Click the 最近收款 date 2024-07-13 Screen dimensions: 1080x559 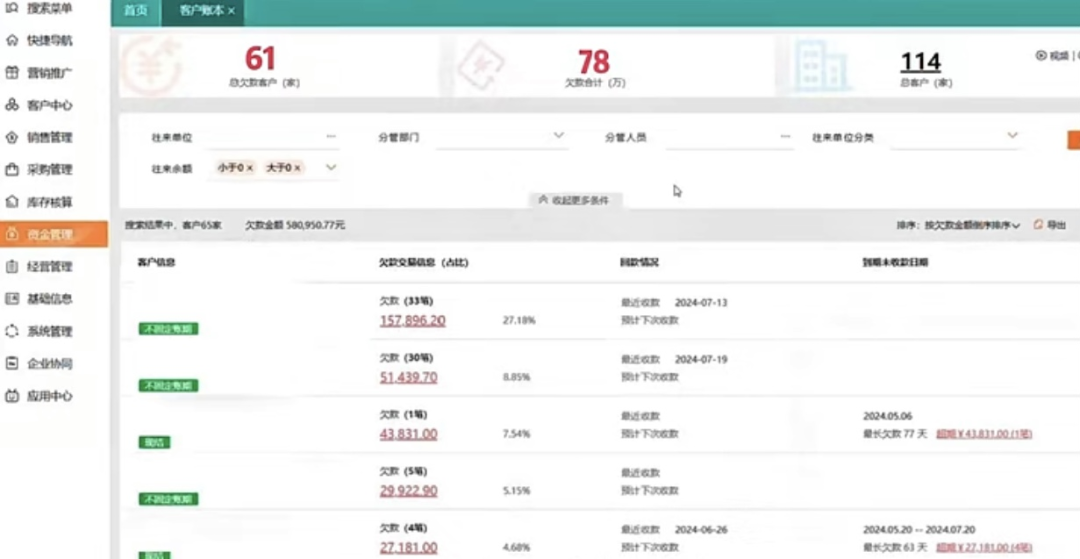point(700,303)
